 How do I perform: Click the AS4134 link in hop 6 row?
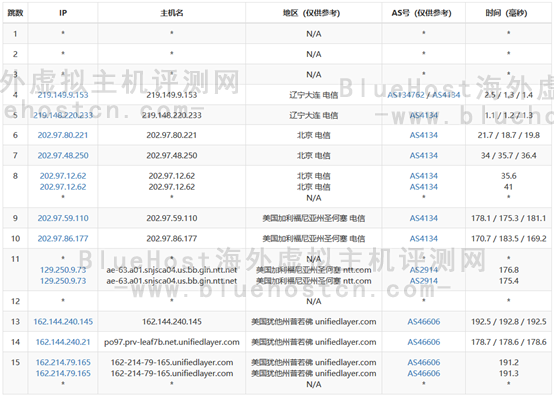click(424, 135)
